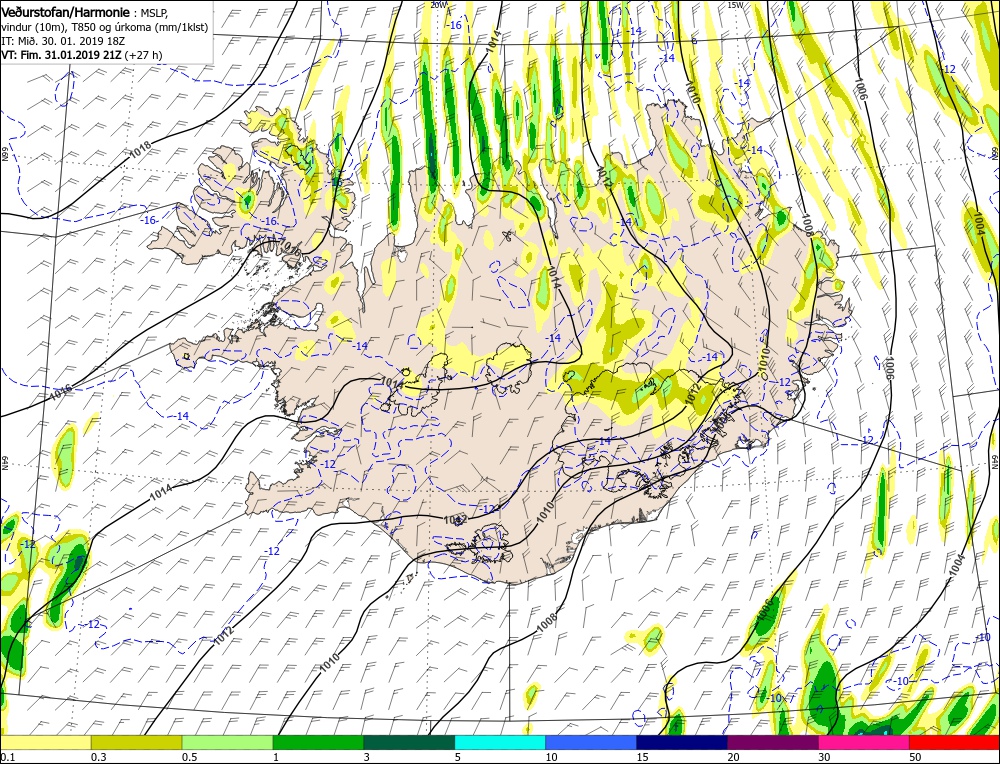Click the 'Veðurstofan/Harmonie' title text
The image size is (1000, 764).
tap(68, 13)
